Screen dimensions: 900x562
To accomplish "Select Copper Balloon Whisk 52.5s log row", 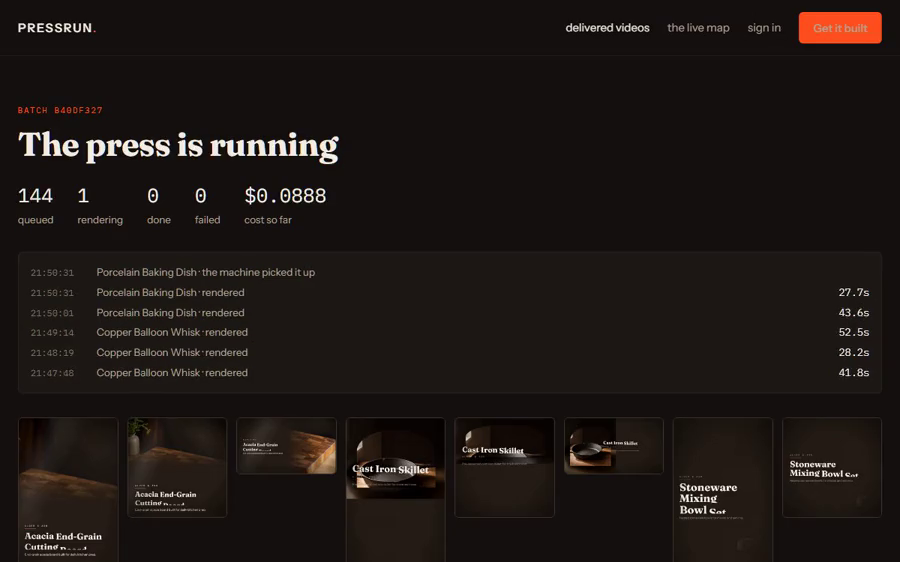I will 449,332.
